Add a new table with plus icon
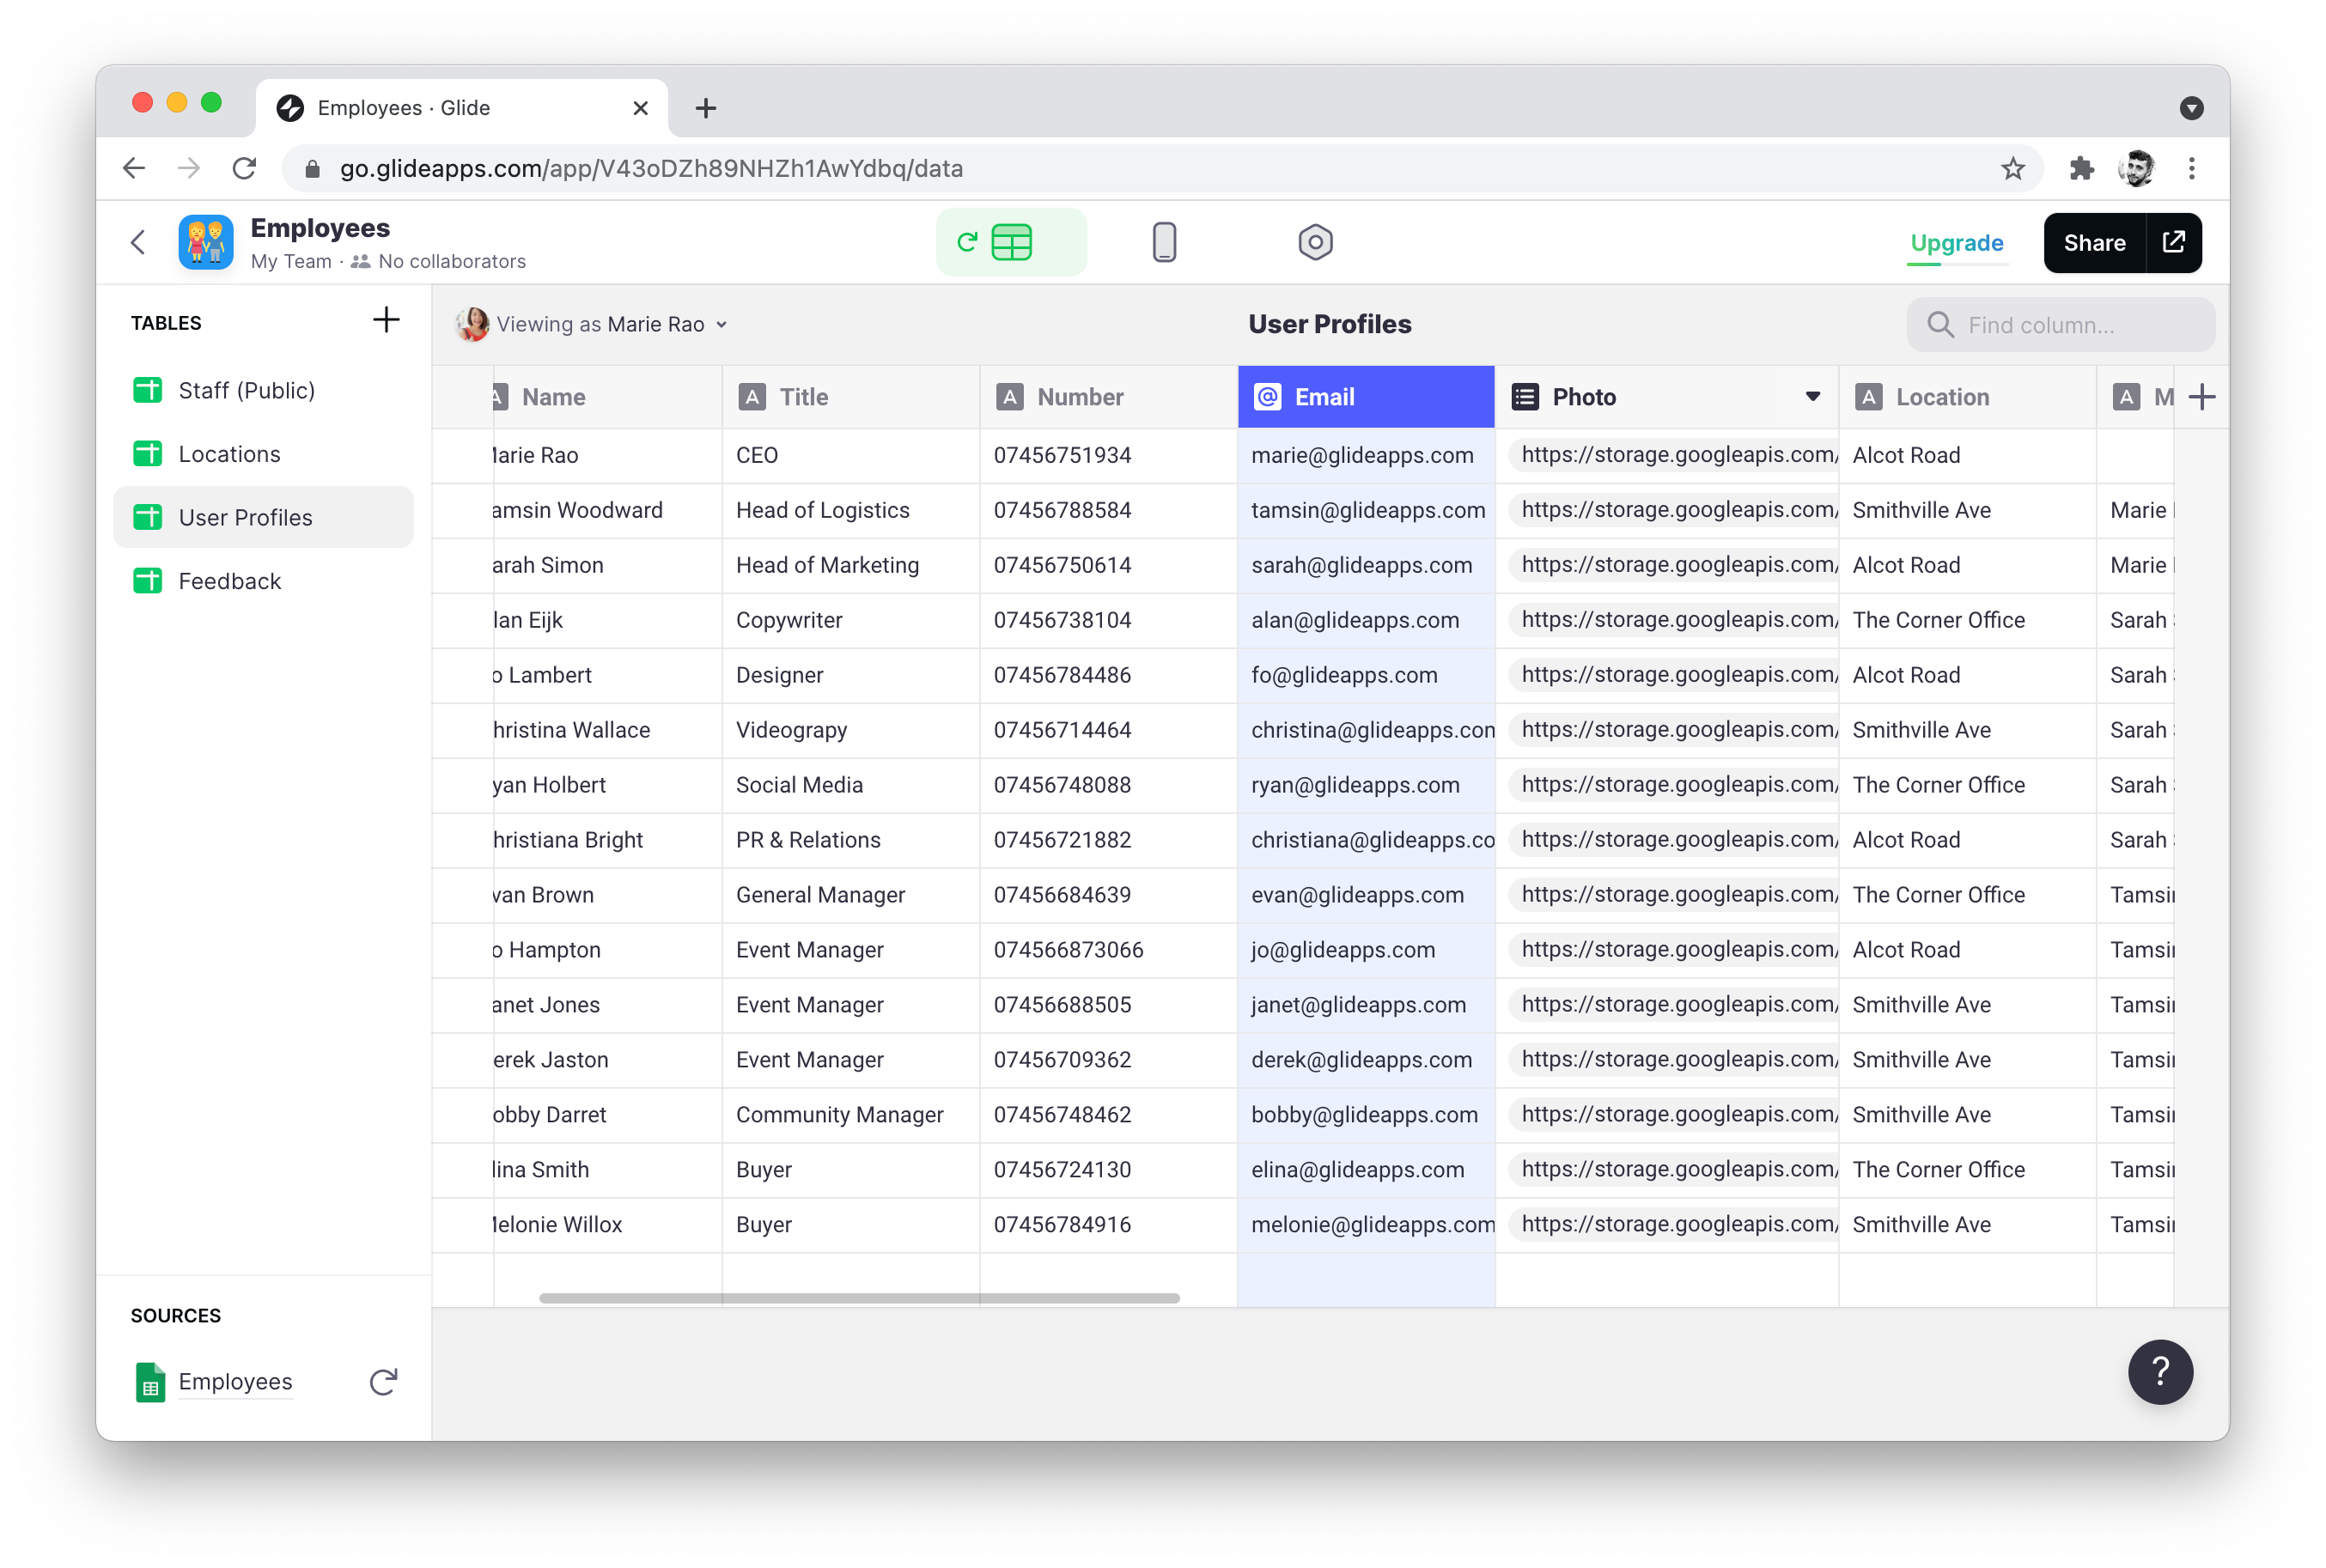Viewport: 2326px width, 1568px height. (x=386, y=321)
